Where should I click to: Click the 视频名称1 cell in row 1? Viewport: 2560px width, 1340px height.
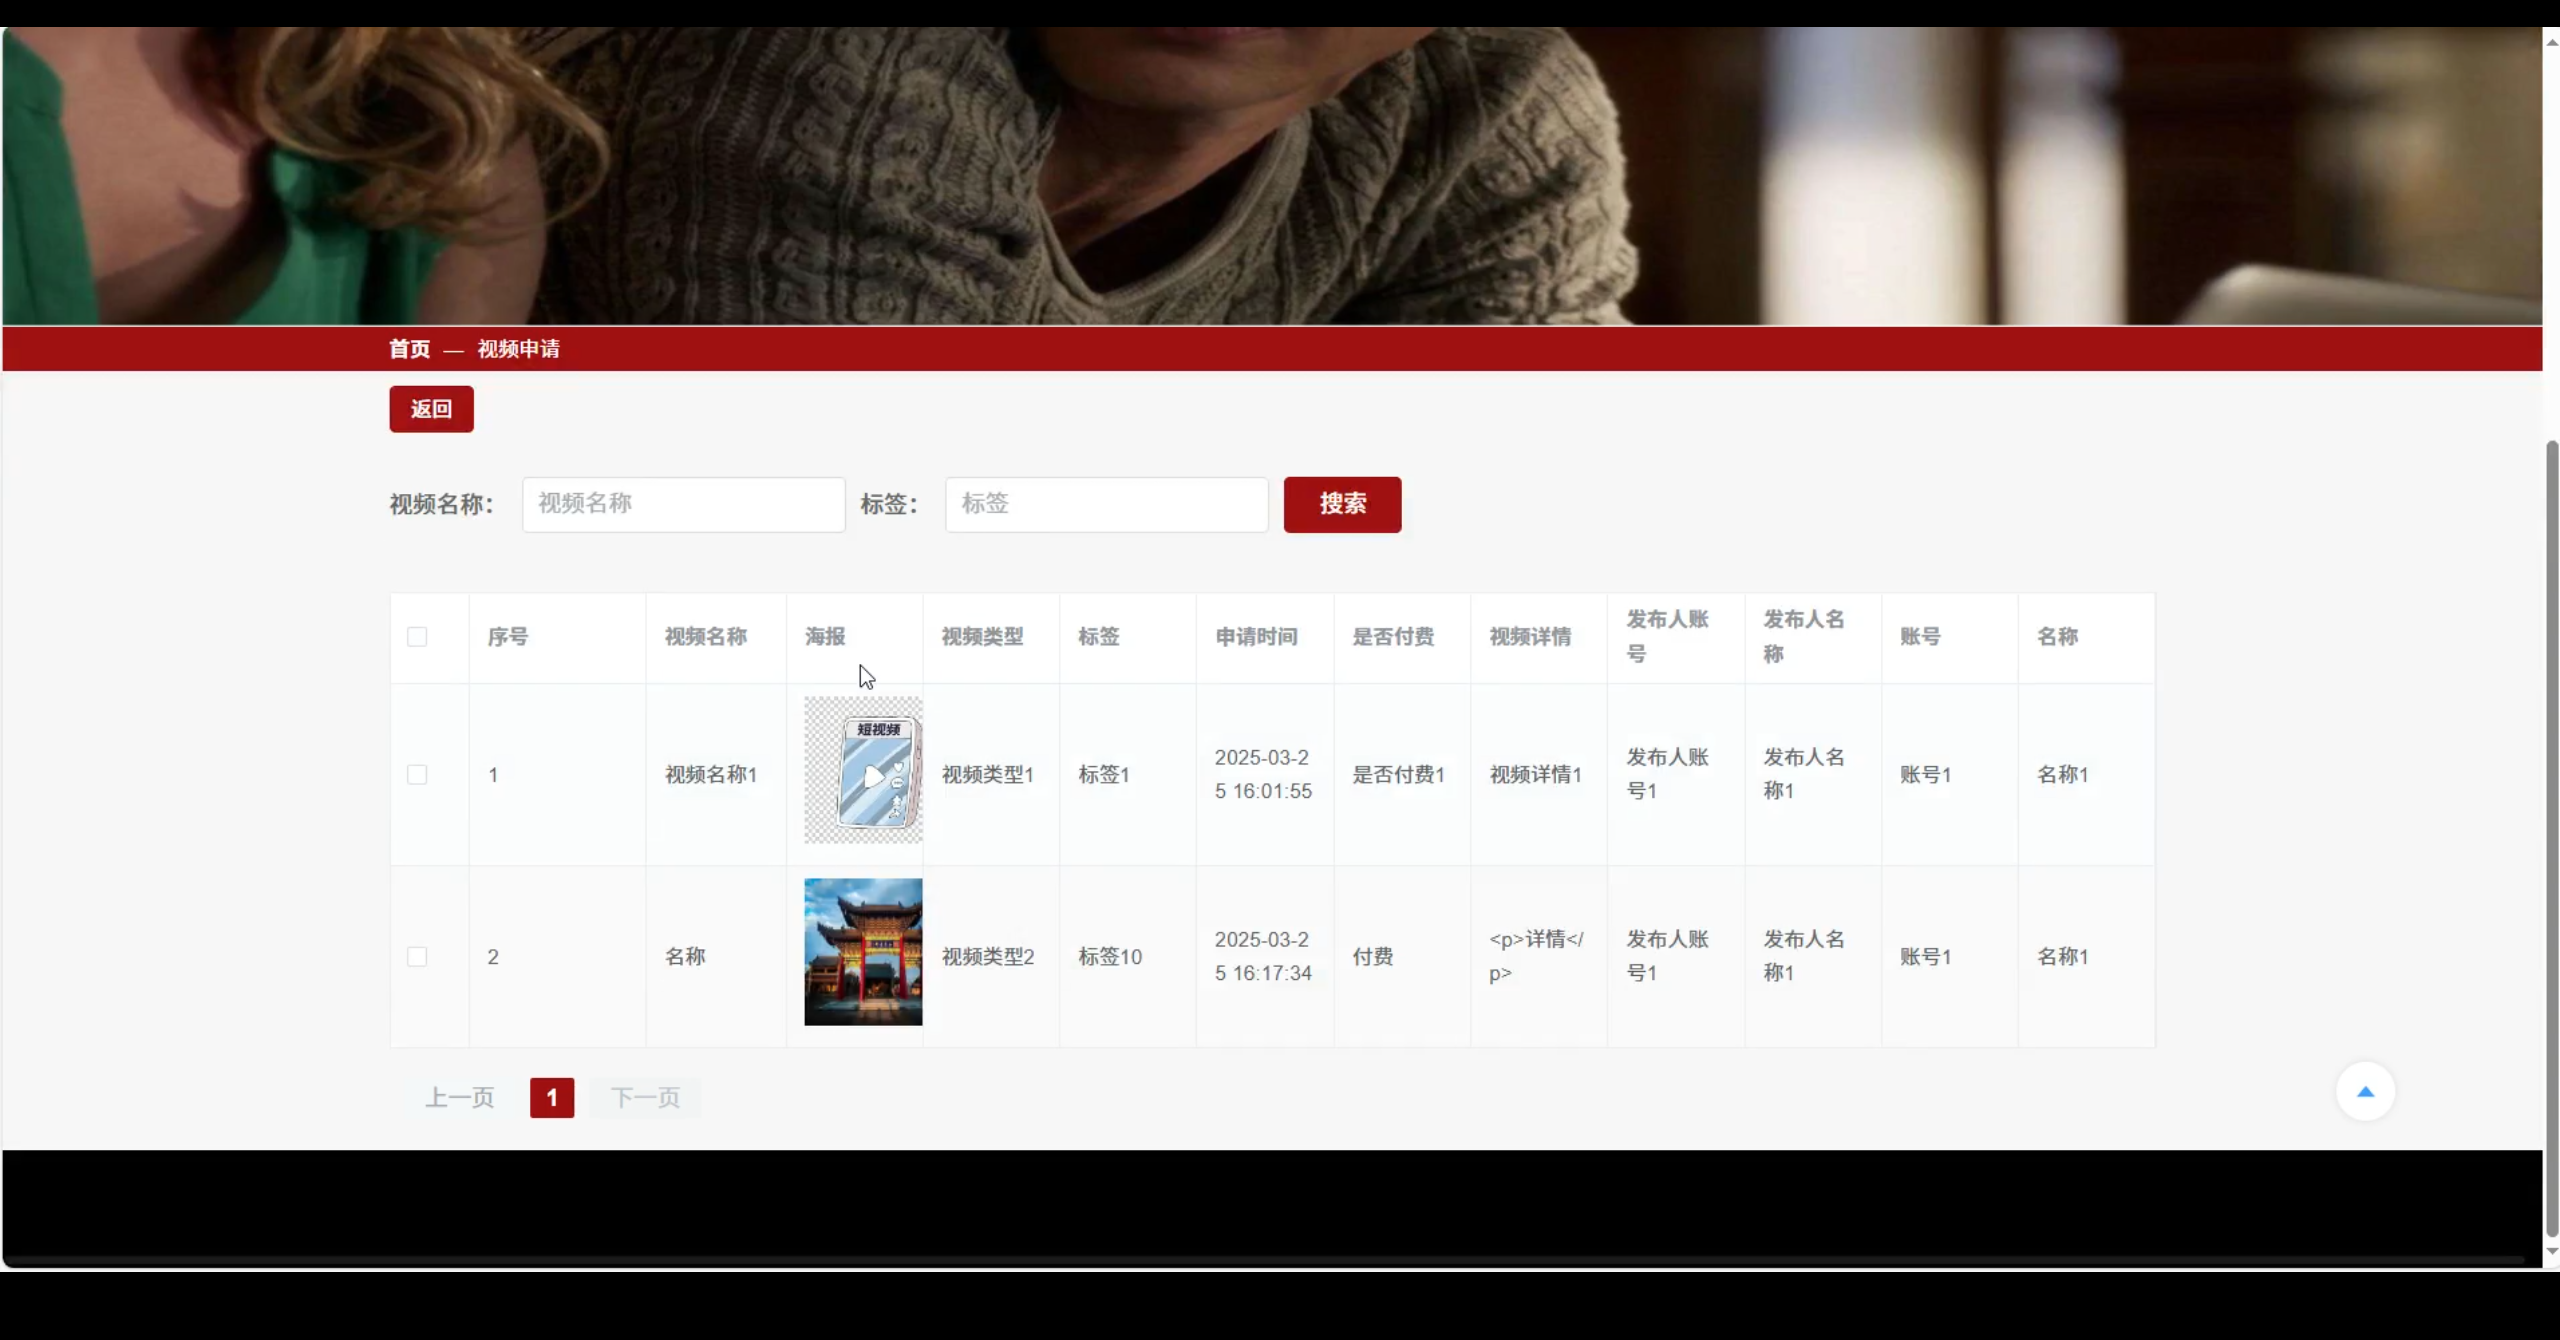tap(711, 775)
